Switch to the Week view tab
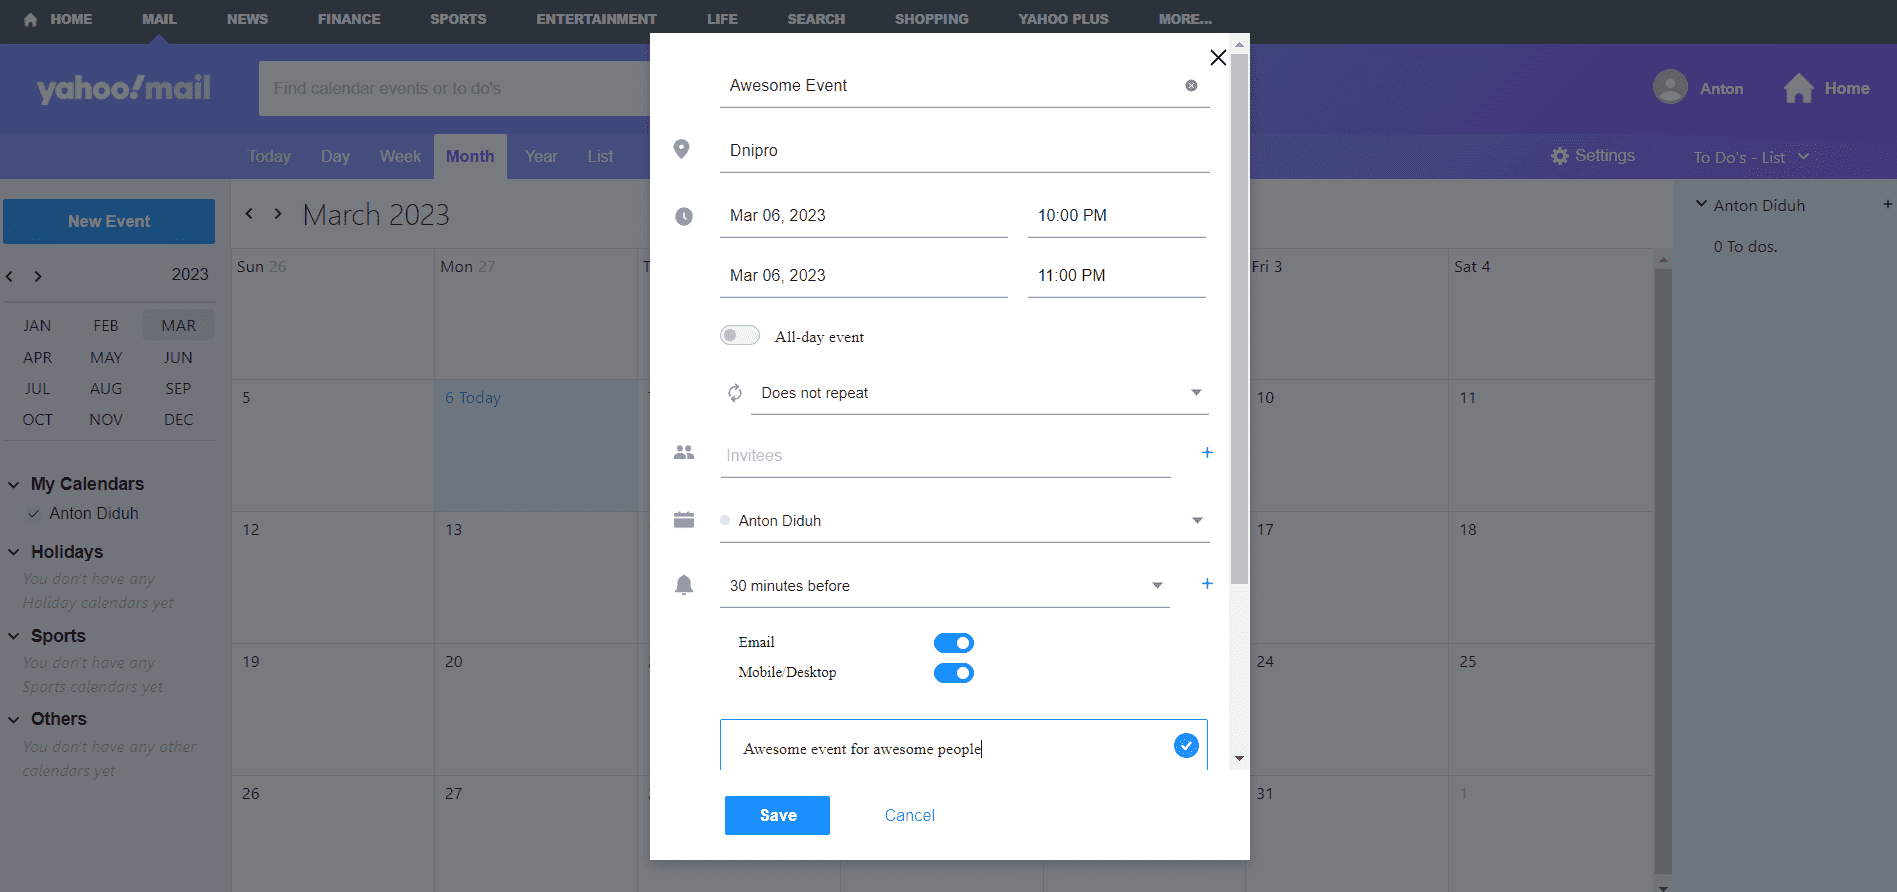The height and width of the screenshot is (892, 1897). click(400, 157)
